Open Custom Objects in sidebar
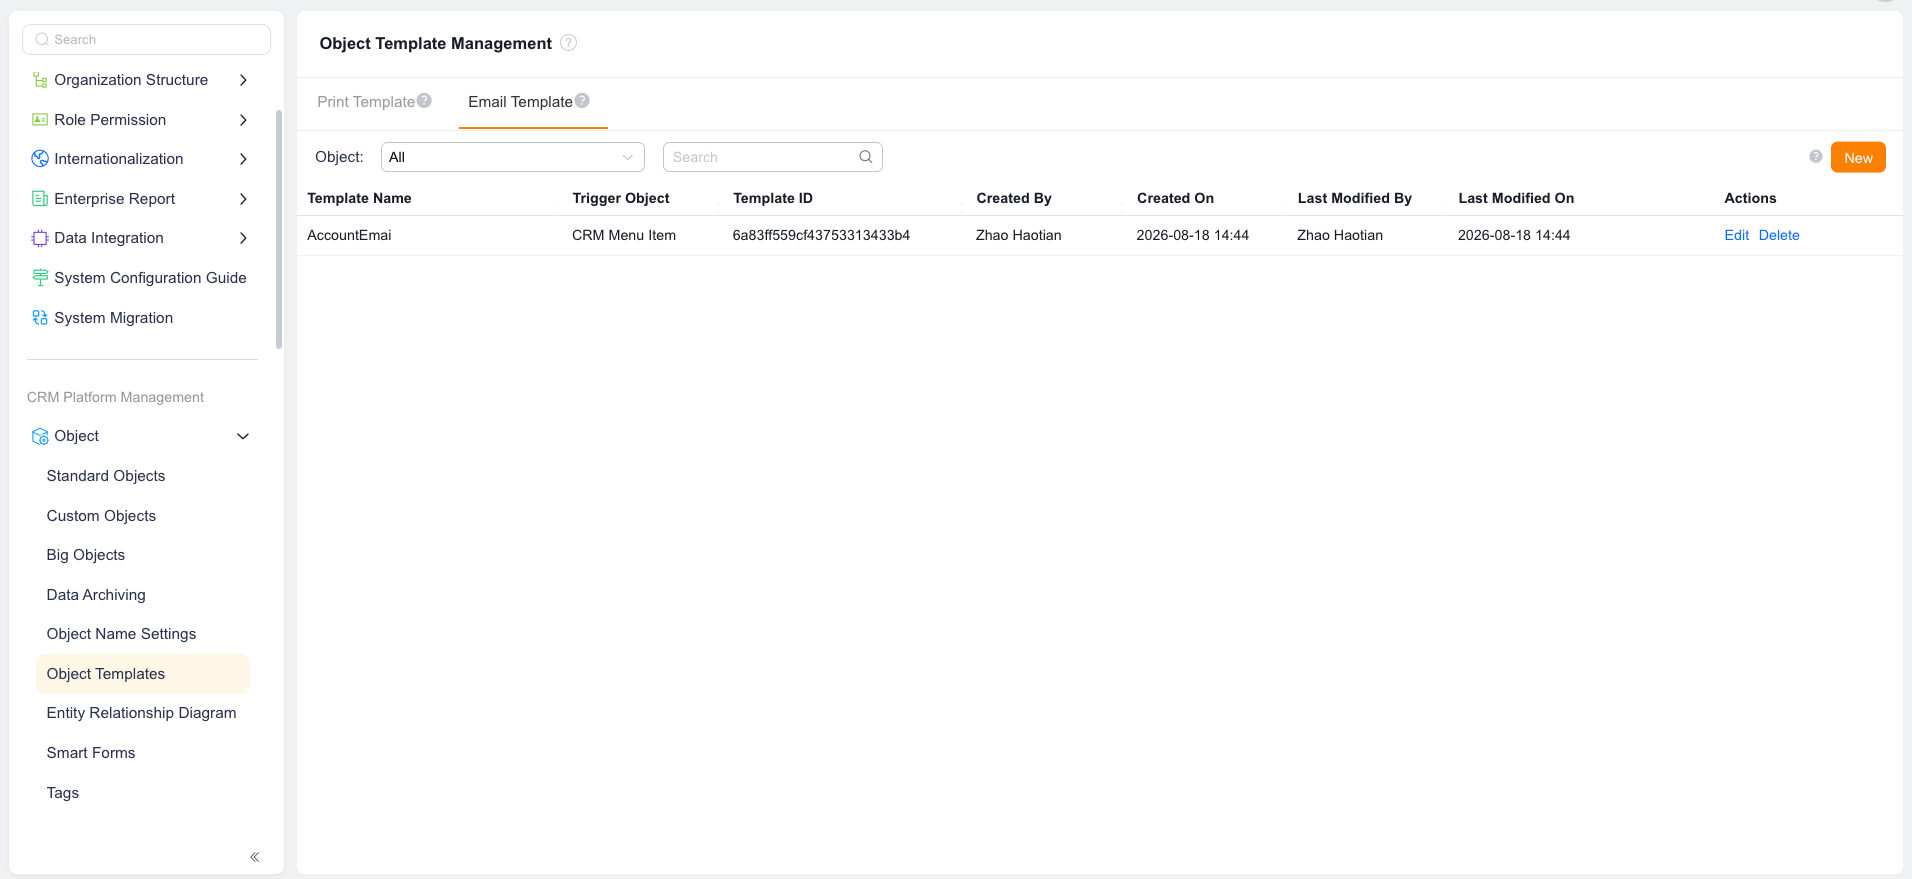 101,516
